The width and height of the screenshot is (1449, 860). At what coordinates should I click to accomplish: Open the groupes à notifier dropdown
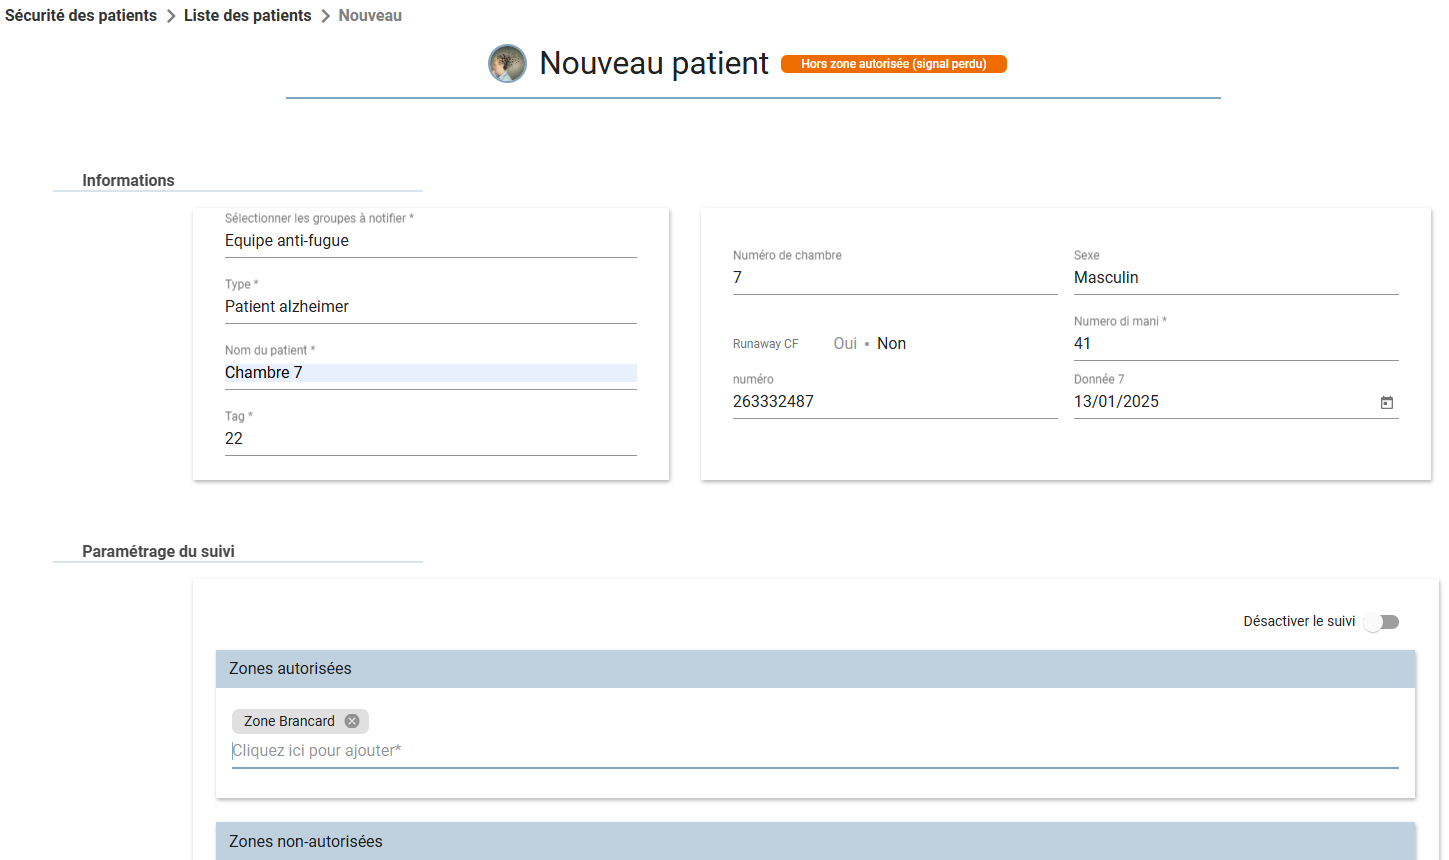[x=431, y=241]
